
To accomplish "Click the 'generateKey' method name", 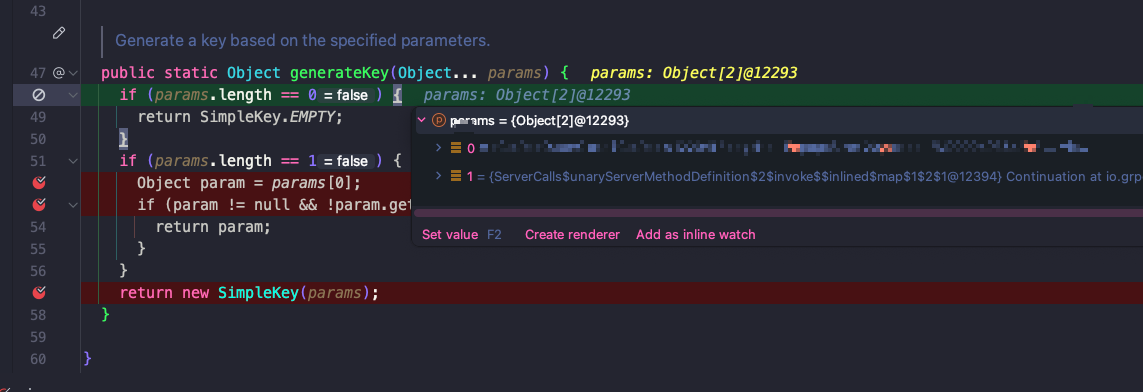I will click(340, 73).
